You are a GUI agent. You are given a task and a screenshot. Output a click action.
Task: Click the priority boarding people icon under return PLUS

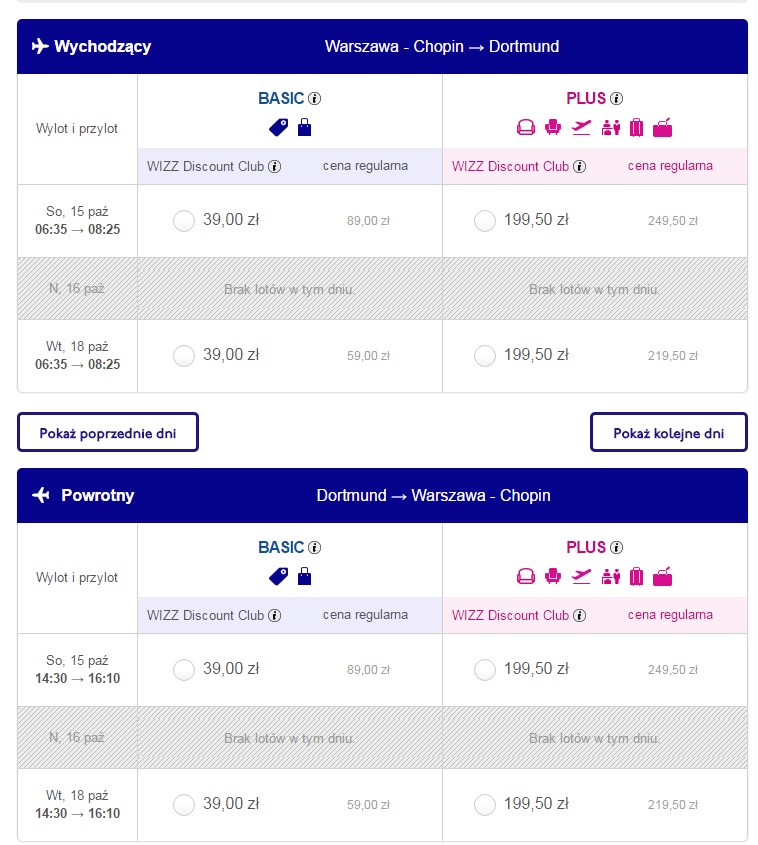coord(610,577)
